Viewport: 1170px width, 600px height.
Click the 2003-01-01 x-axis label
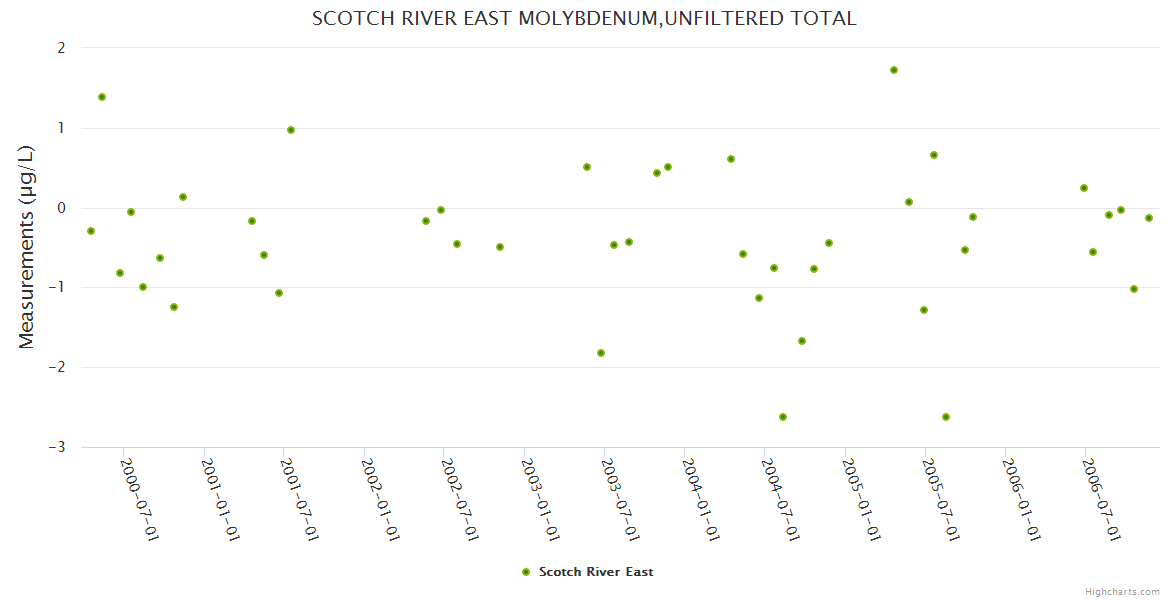click(x=541, y=499)
